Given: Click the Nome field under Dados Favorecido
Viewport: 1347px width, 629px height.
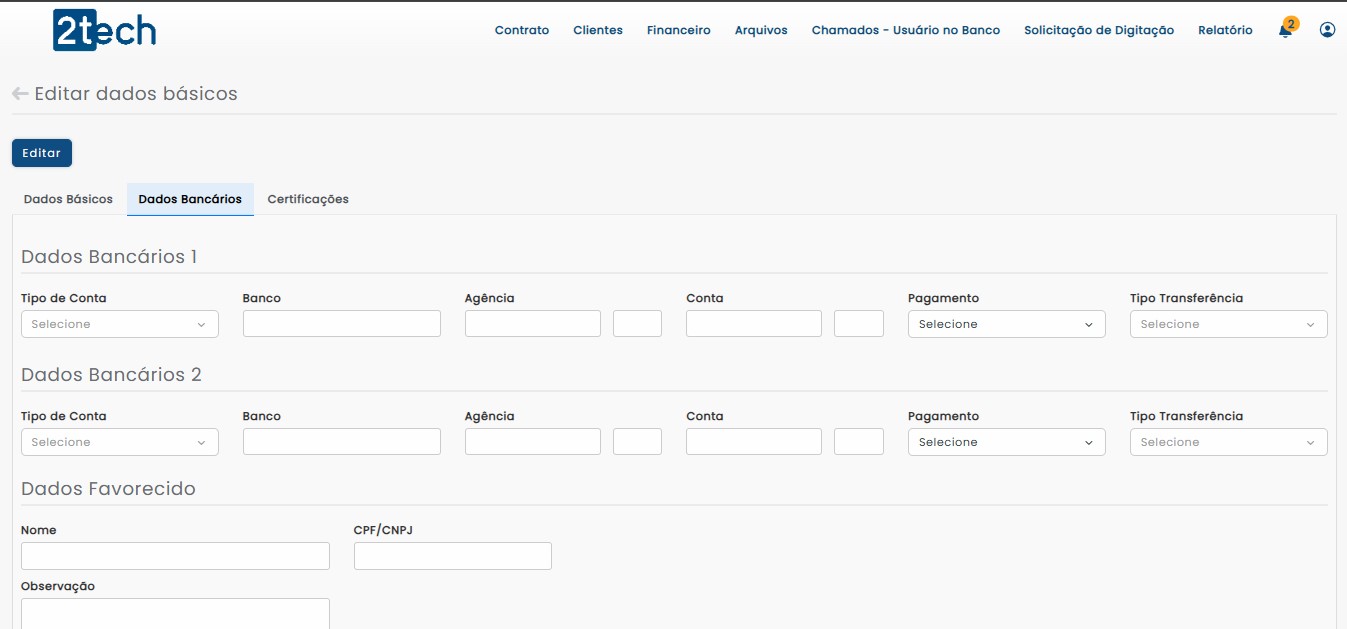Looking at the screenshot, I should pyautogui.click(x=175, y=556).
